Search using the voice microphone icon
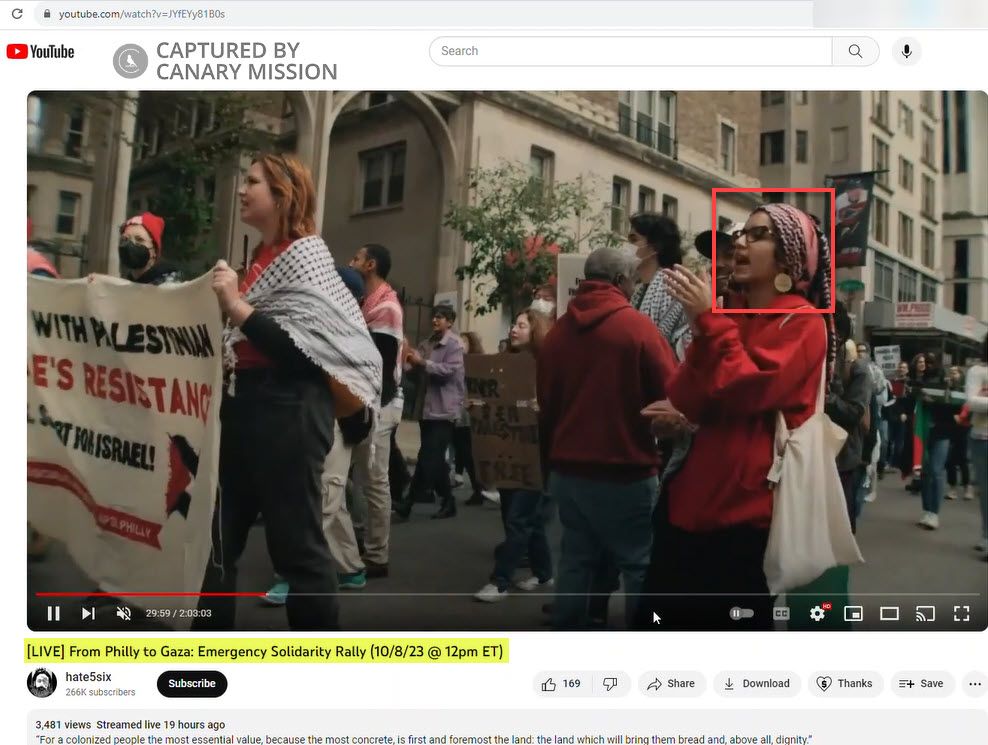 (x=906, y=51)
